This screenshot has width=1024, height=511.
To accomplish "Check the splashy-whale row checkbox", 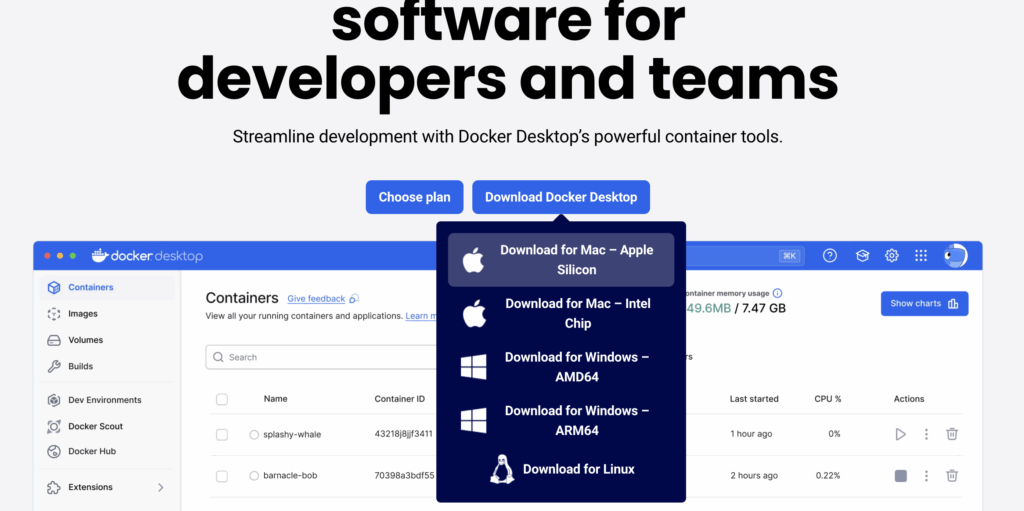I will tap(222, 435).
